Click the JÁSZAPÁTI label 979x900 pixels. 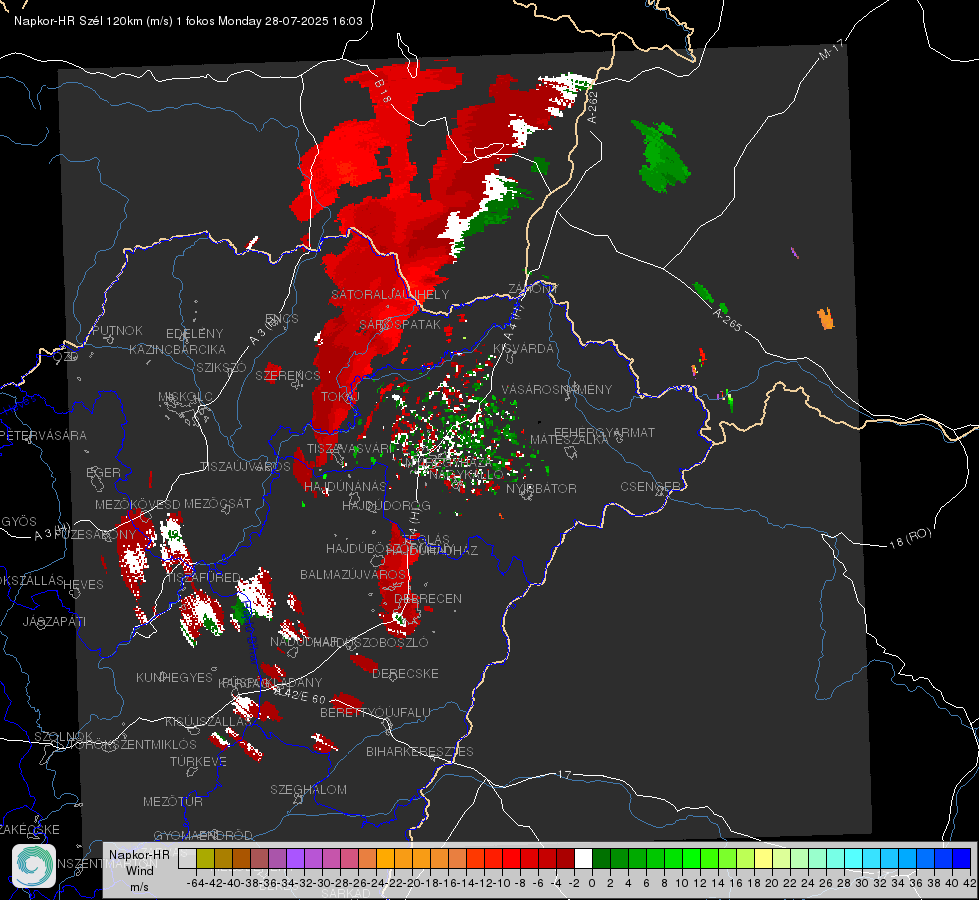pyautogui.click(x=54, y=621)
